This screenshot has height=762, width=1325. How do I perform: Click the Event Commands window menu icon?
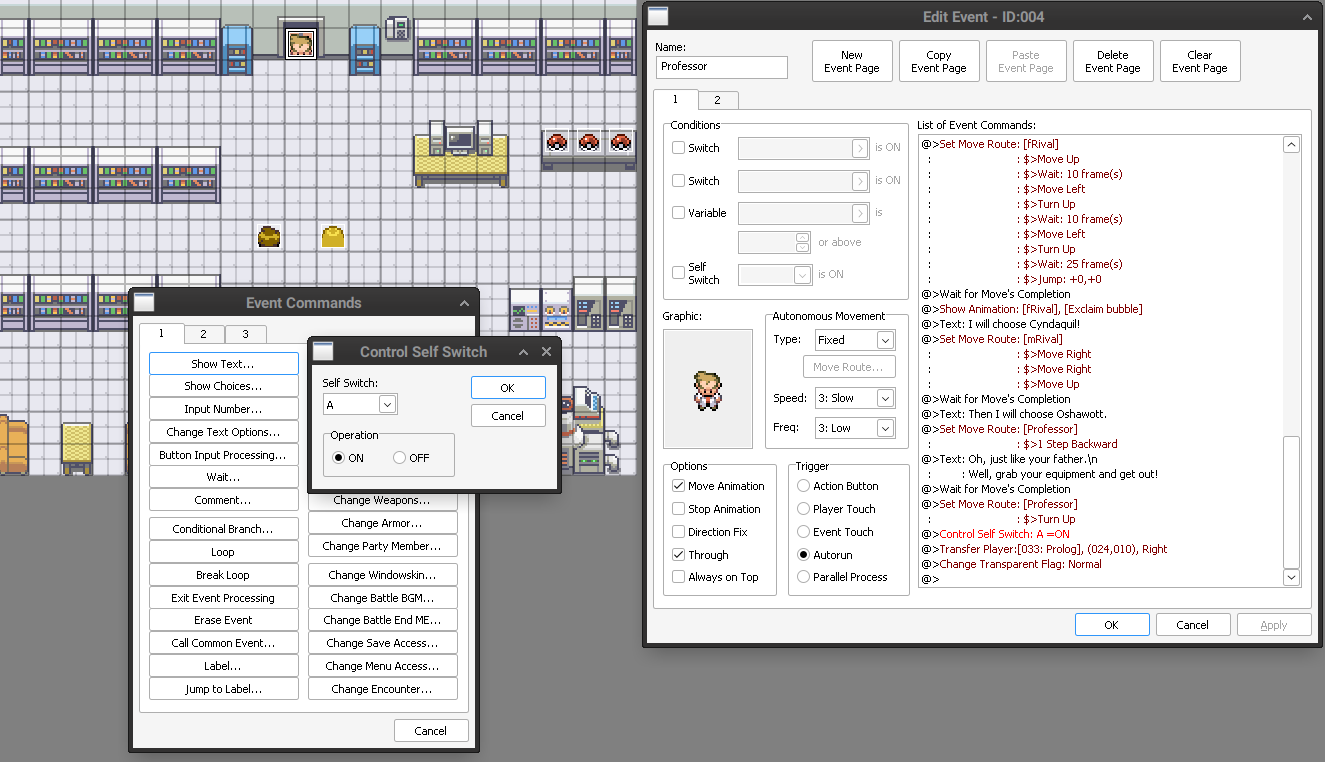coord(144,303)
